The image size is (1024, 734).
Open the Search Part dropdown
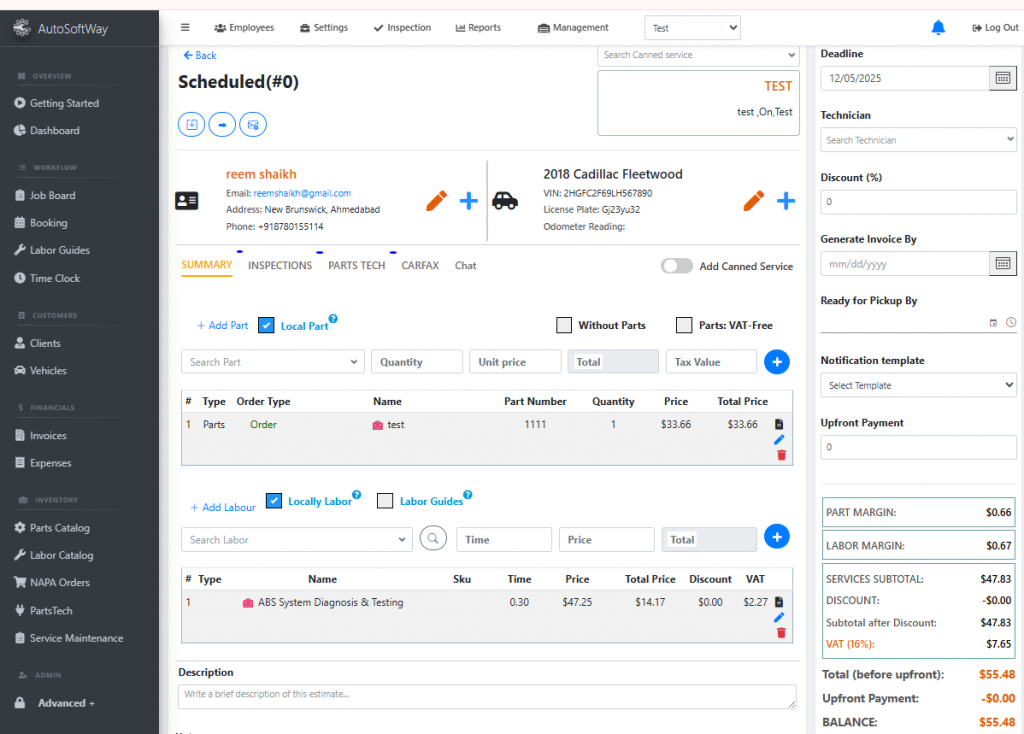[x=273, y=362]
